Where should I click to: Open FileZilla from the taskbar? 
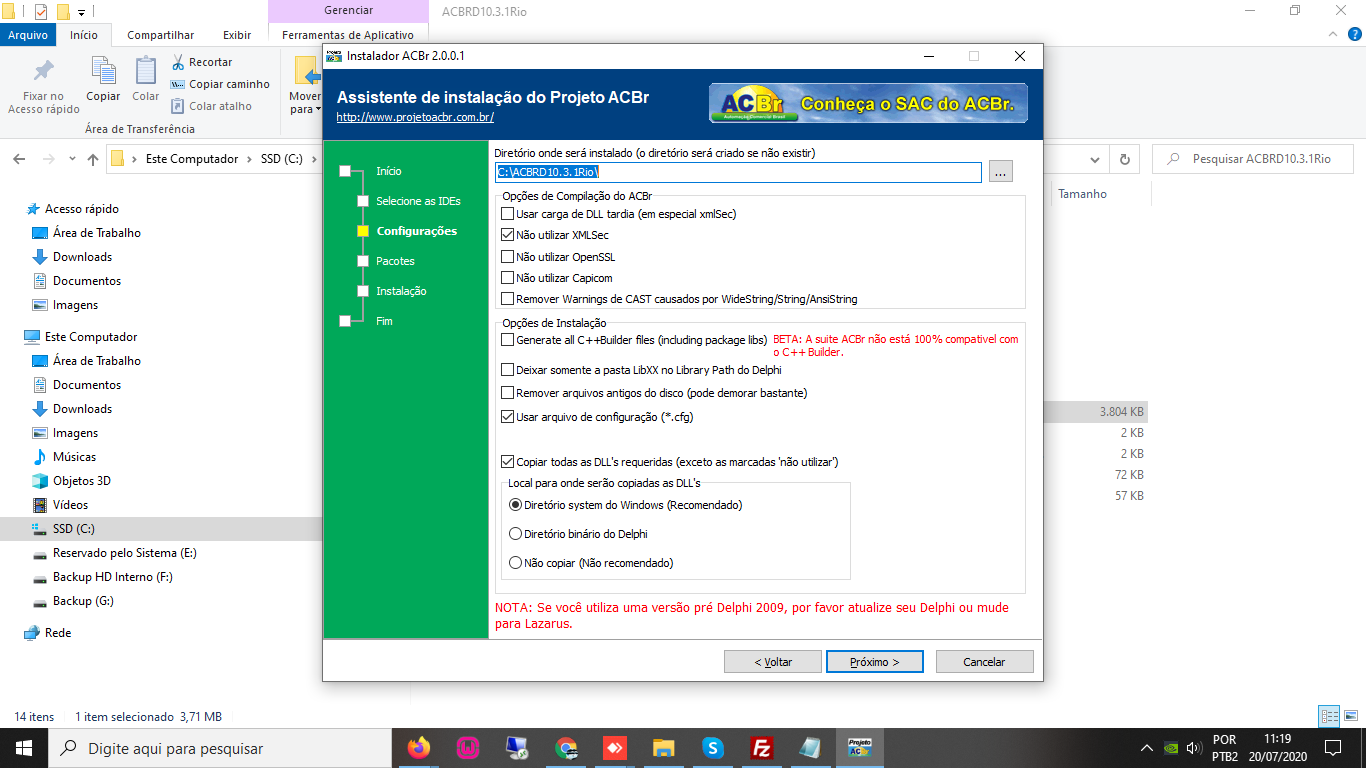762,748
